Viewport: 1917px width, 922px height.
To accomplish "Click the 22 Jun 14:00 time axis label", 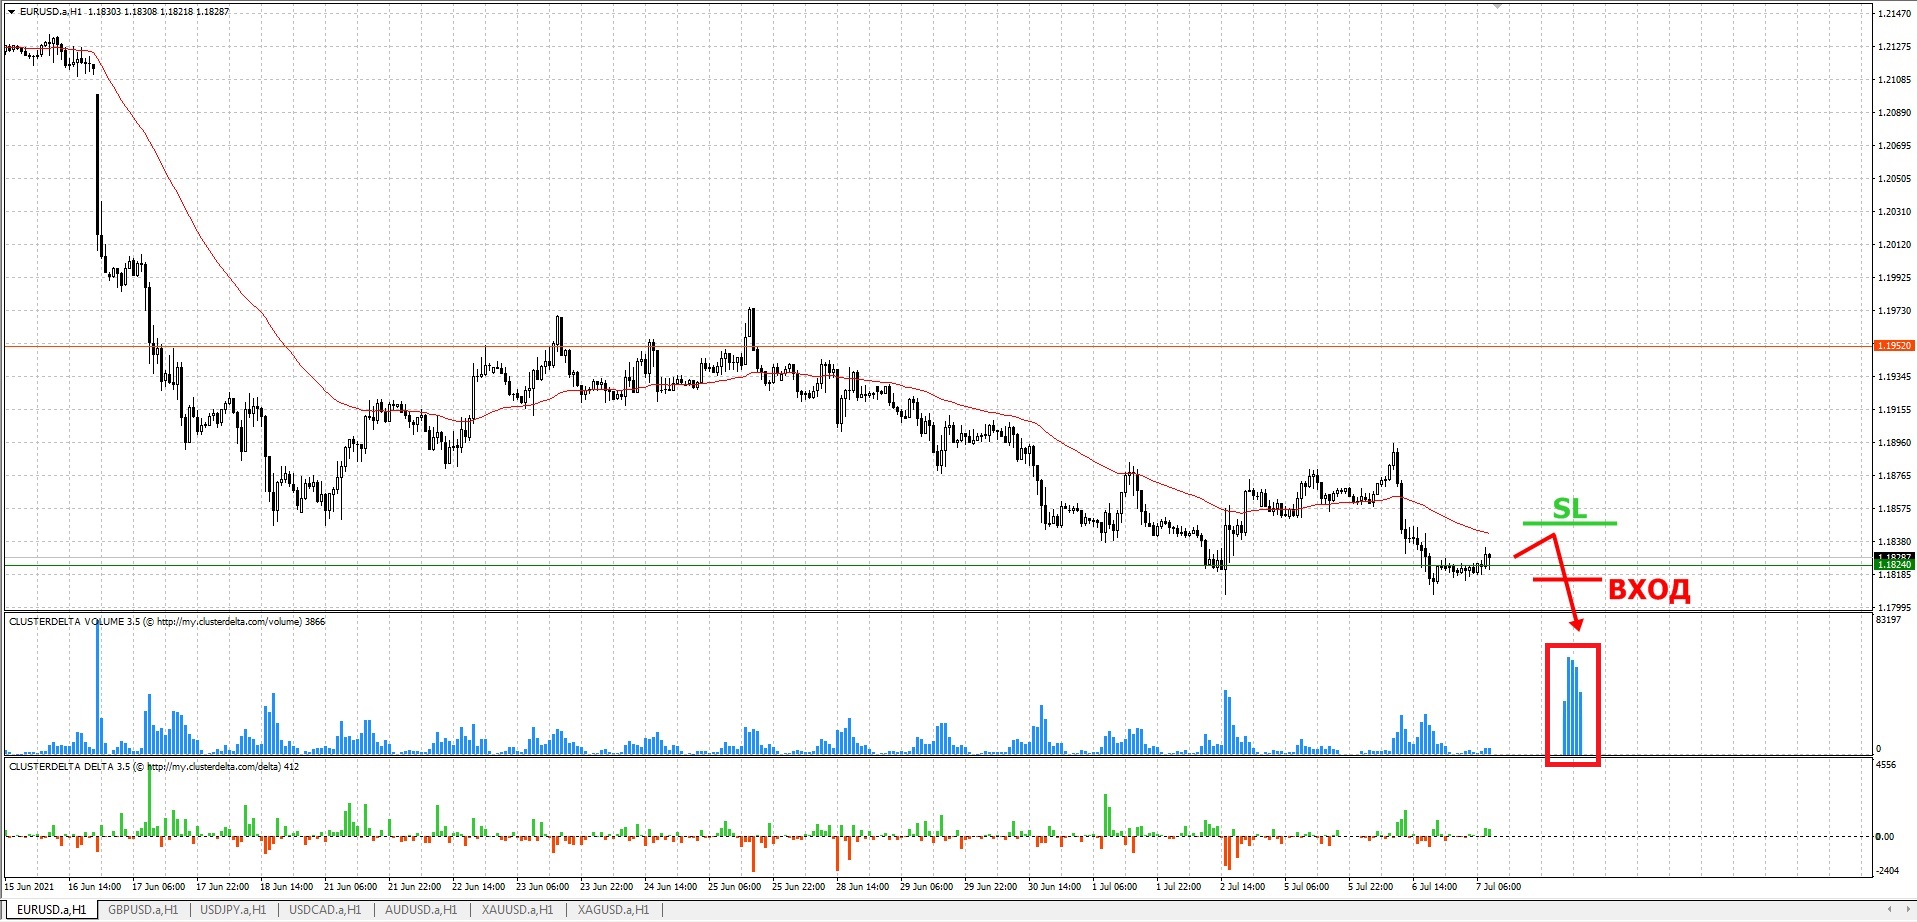I will click(x=478, y=887).
